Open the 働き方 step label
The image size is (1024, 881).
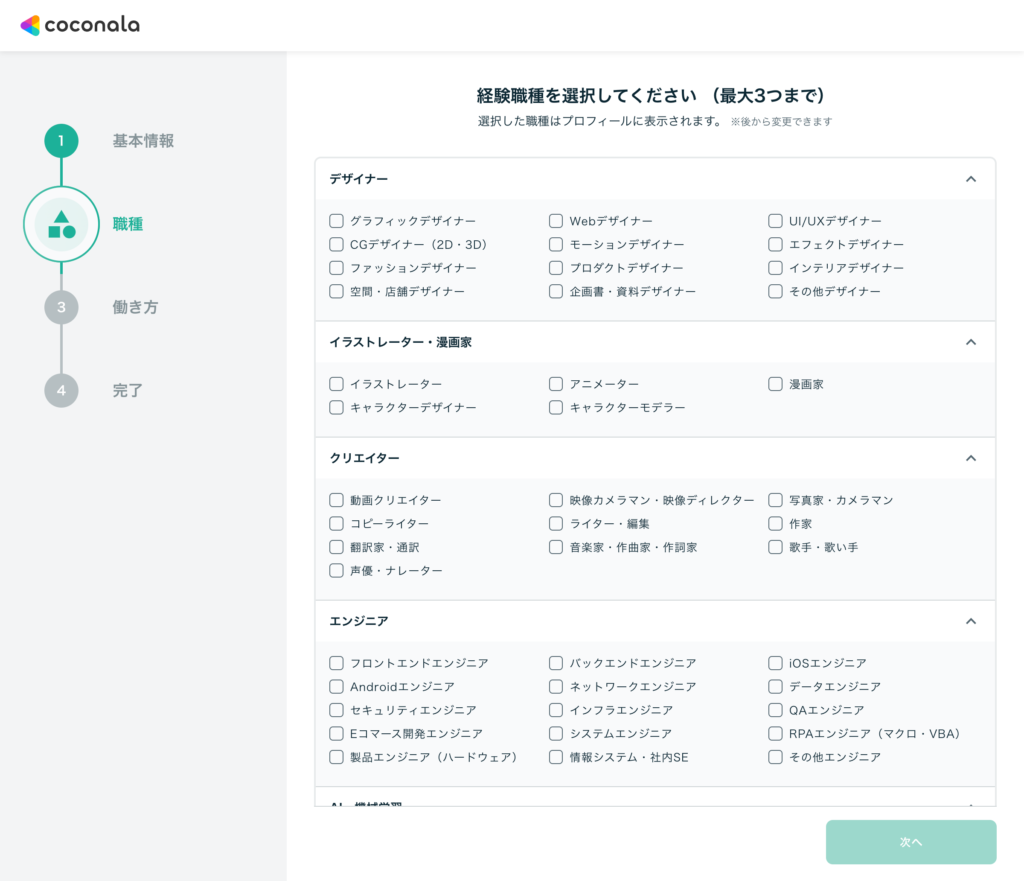(x=135, y=307)
